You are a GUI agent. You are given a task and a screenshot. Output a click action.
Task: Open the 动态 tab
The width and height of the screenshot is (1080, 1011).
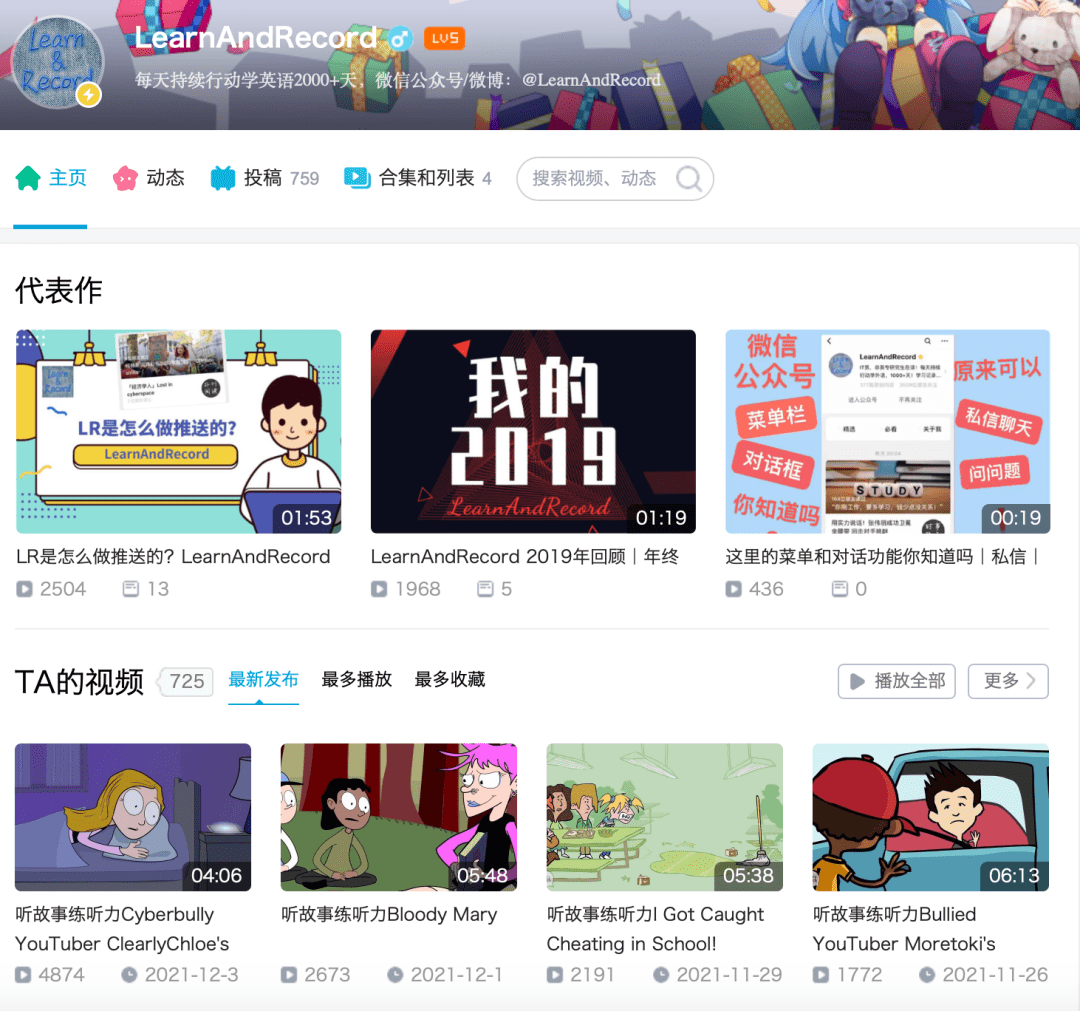pyautogui.click(x=149, y=178)
